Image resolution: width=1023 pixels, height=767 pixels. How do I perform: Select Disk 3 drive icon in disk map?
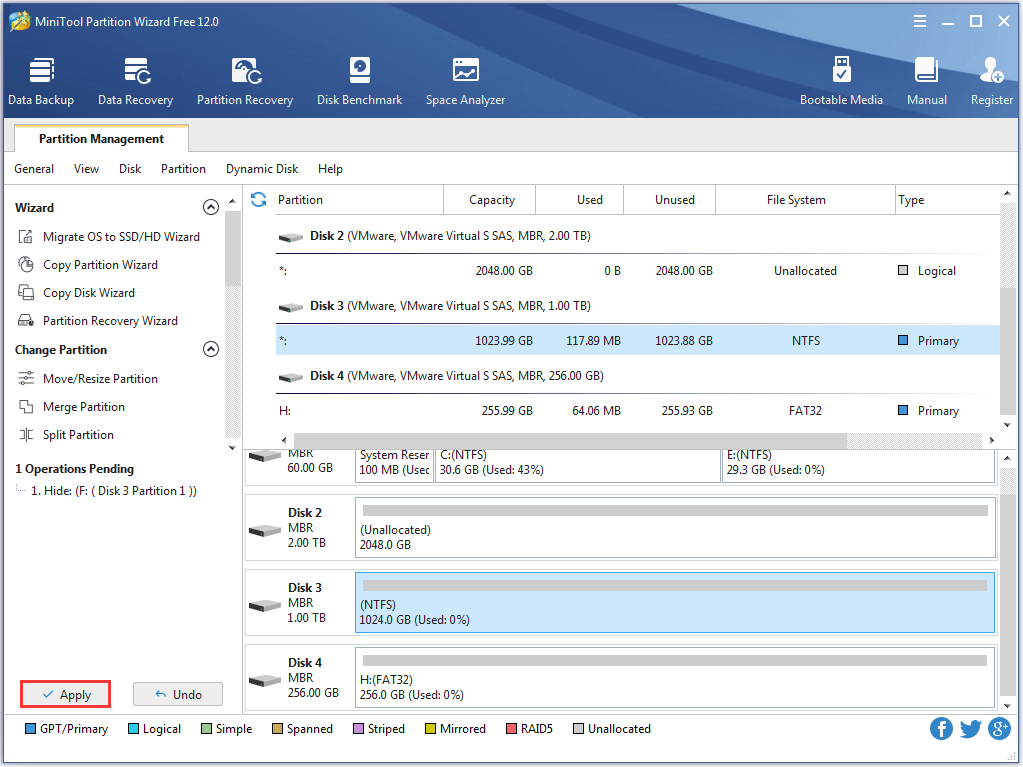[265, 606]
